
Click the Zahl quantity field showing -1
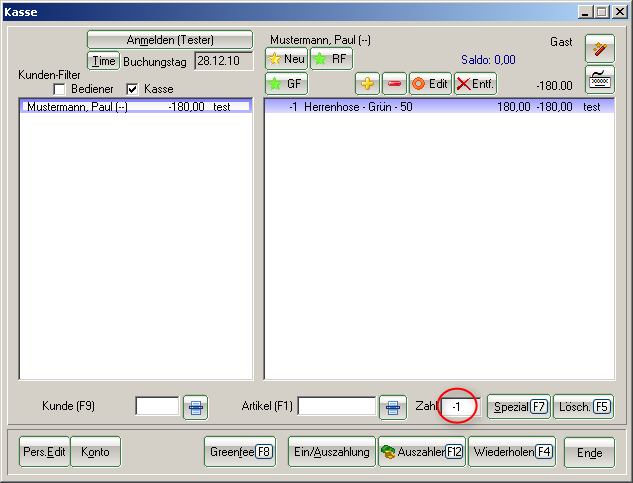click(x=461, y=407)
